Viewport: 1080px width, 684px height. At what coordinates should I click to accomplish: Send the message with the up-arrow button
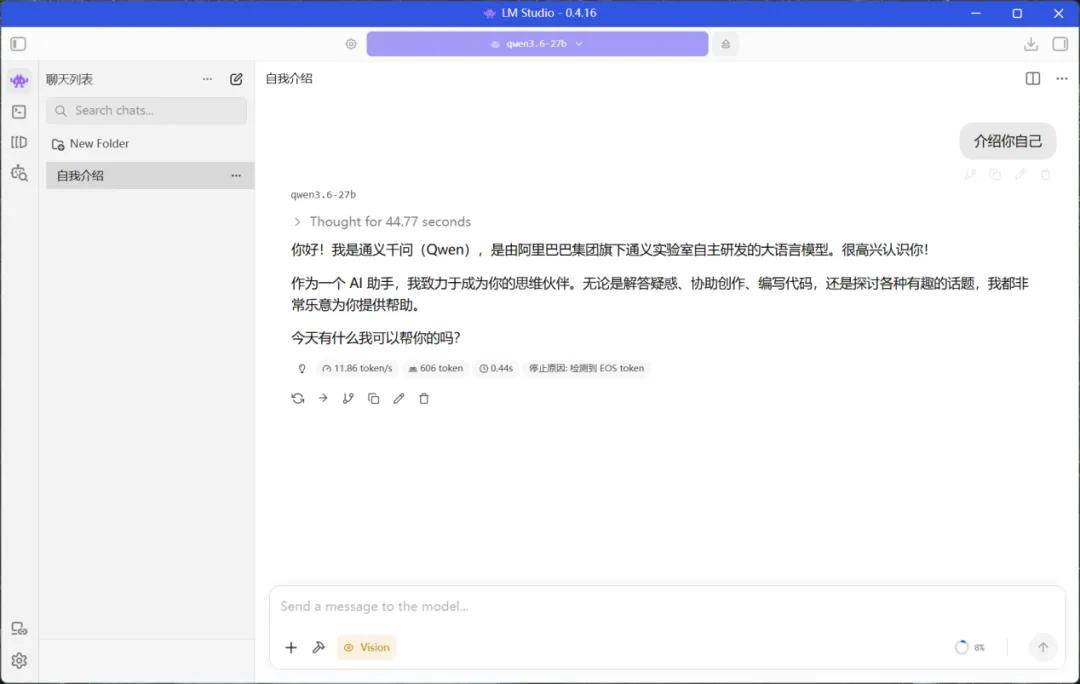pyautogui.click(x=1043, y=647)
